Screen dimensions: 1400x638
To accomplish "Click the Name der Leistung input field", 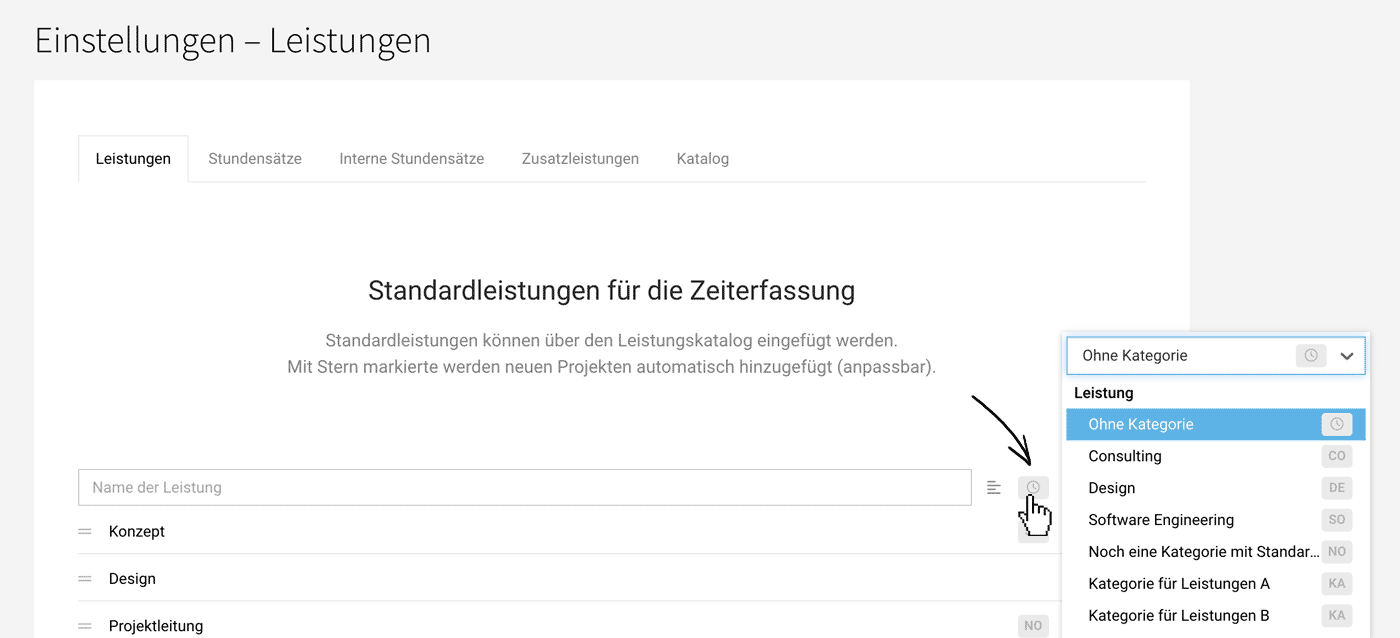I will pos(400,487).
